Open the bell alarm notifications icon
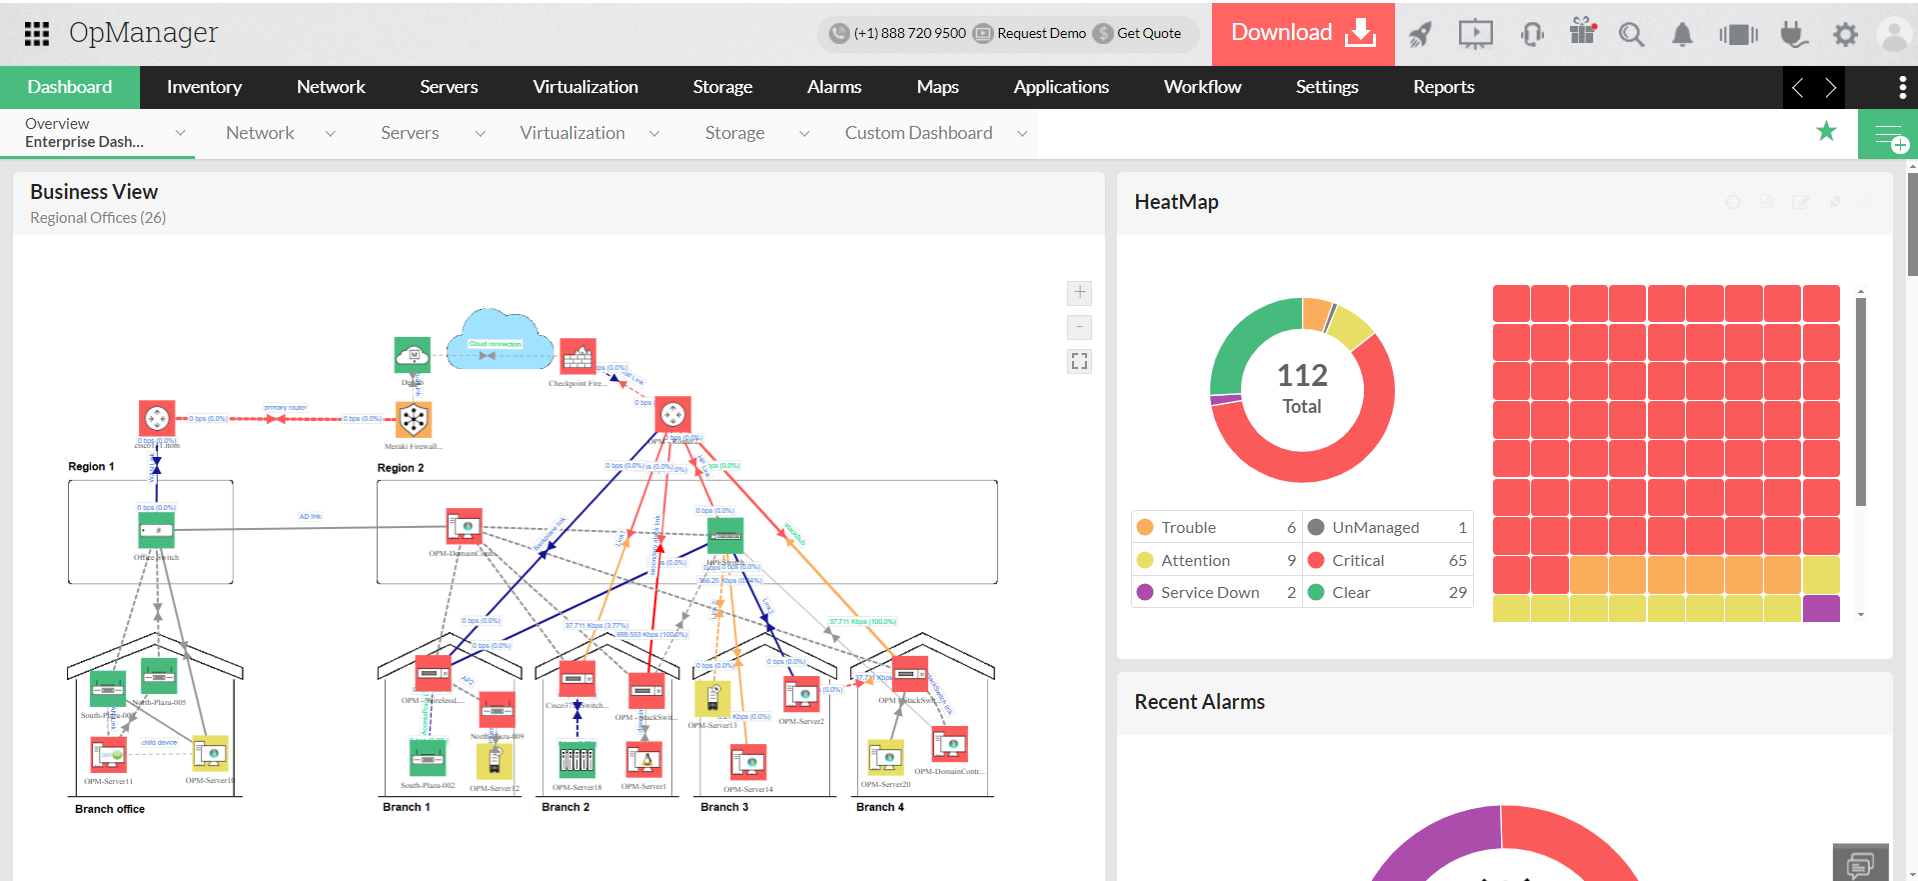The height and width of the screenshot is (881, 1918). (x=1682, y=35)
